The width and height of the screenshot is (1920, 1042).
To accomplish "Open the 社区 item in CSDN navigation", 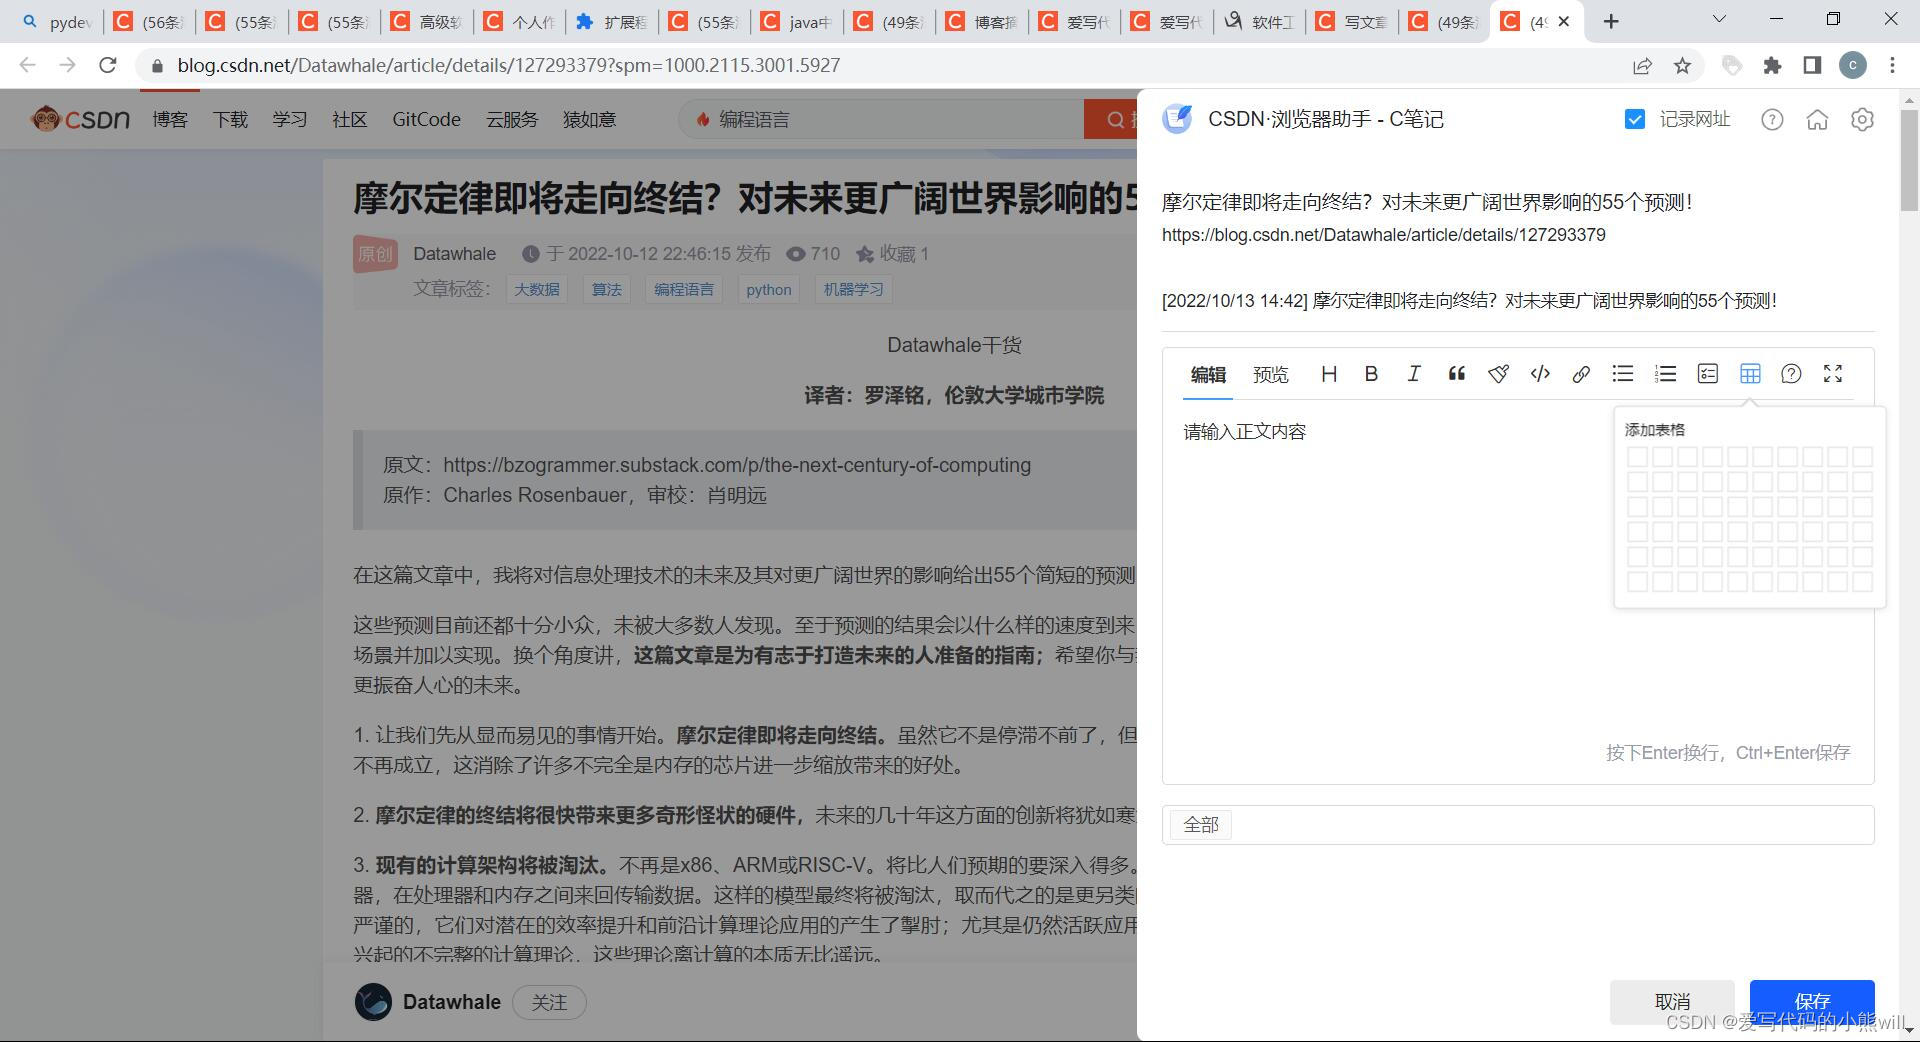I will [350, 120].
